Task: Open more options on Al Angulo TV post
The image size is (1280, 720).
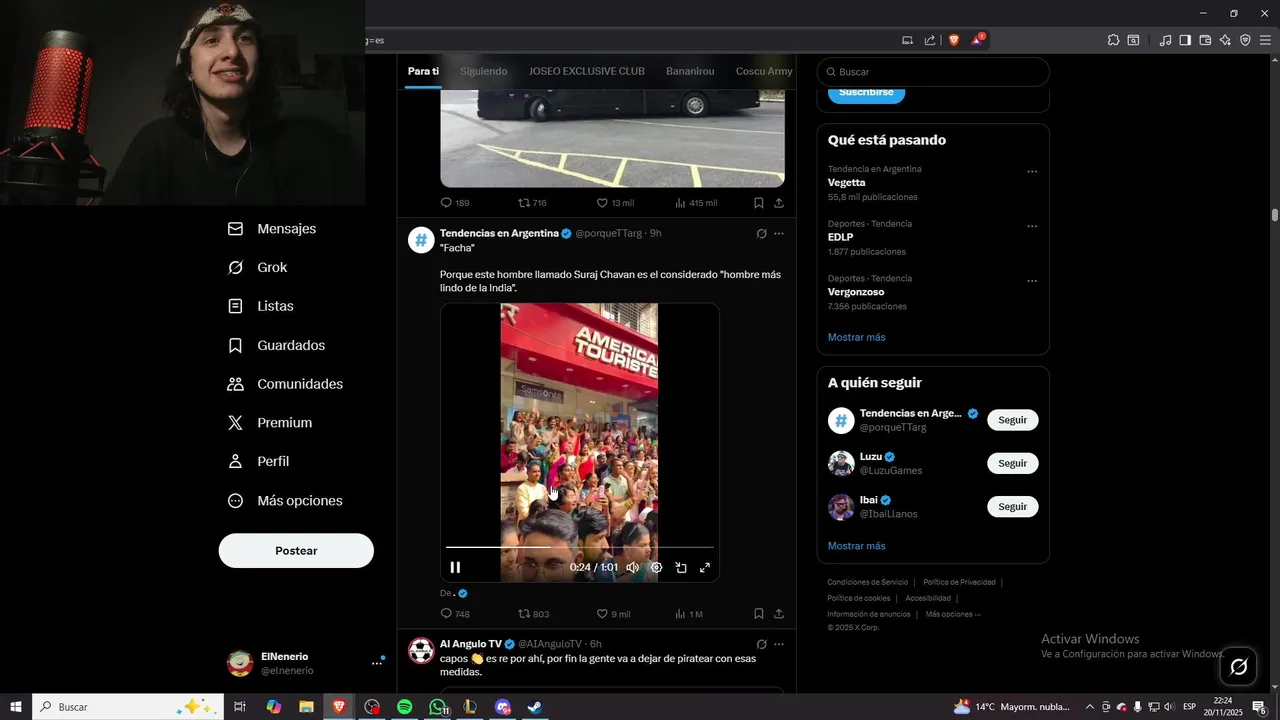Action: click(x=779, y=645)
